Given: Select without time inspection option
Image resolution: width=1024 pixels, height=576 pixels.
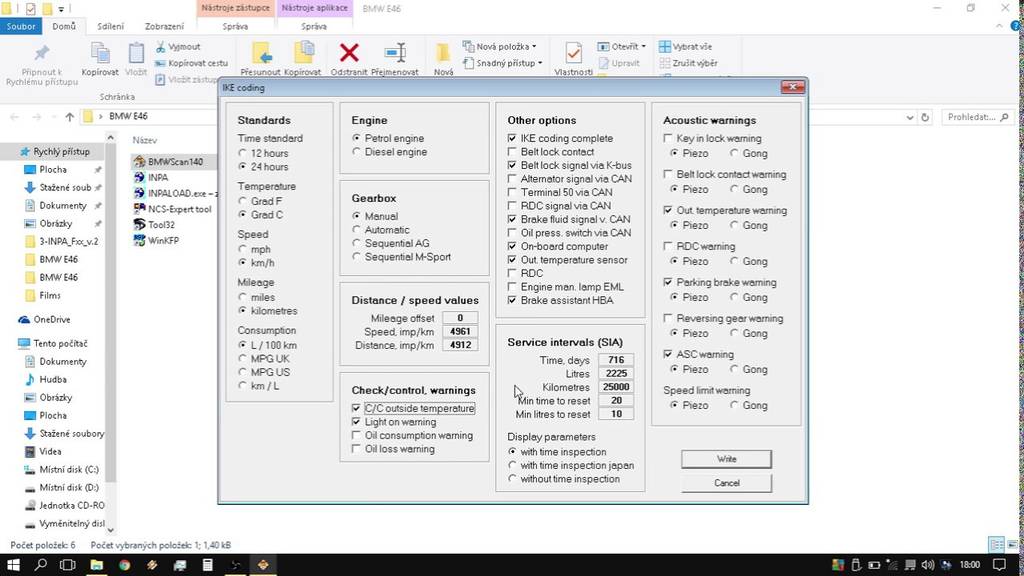Looking at the screenshot, I should (x=512, y=479).
